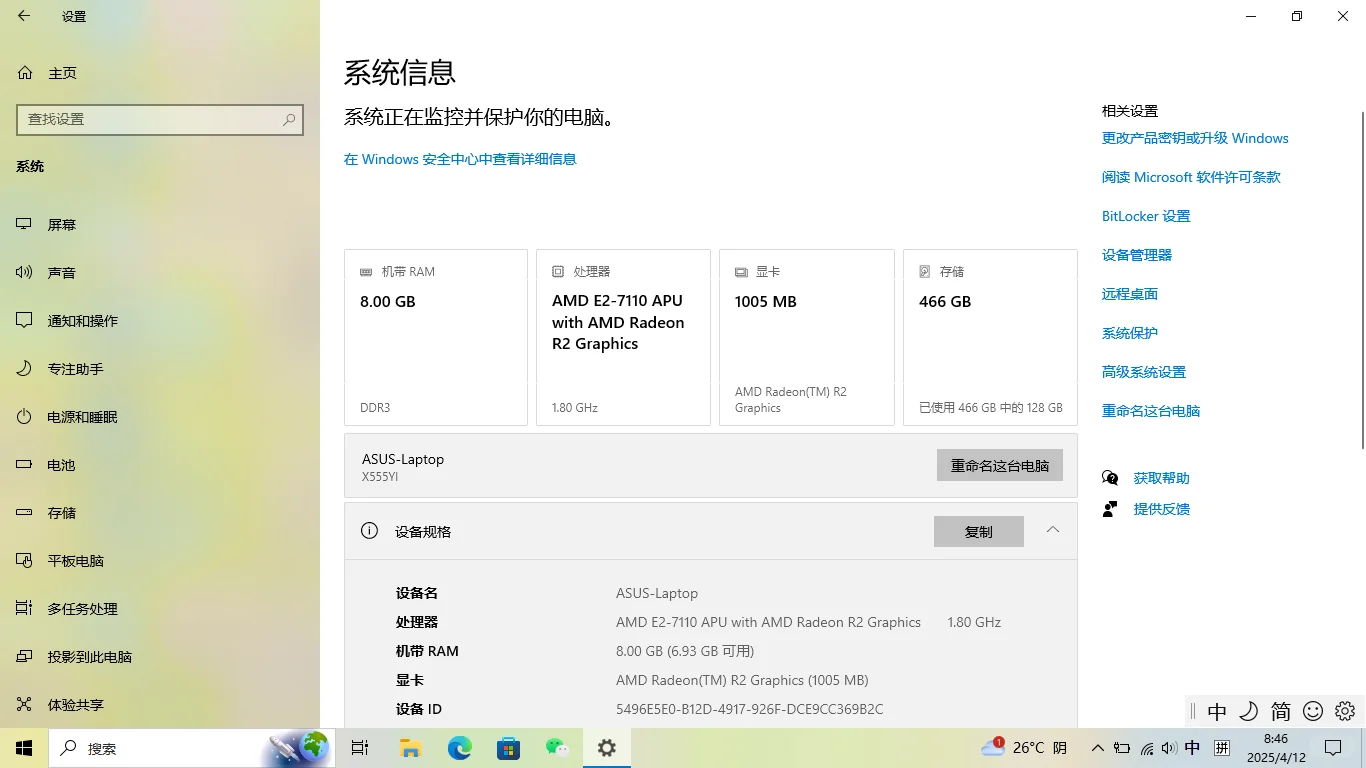Open File Explorer from the taskbar
Viewport: 1366px width, 768px height.
click(410, 747)
